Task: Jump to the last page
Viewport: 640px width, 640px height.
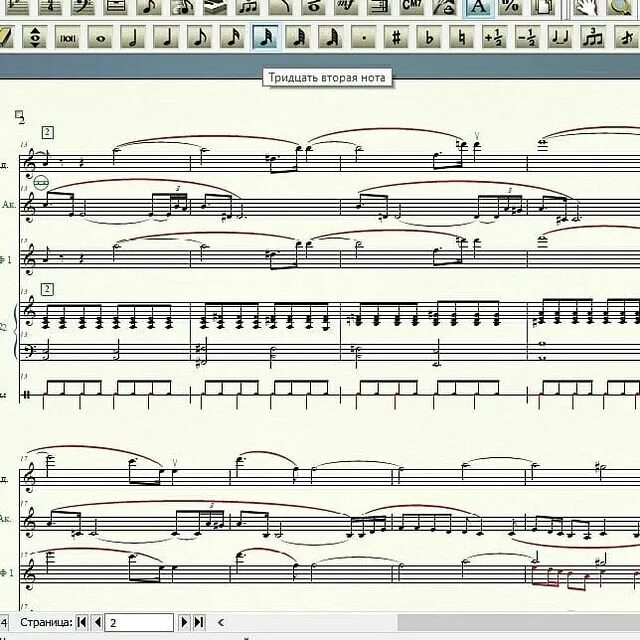Action: point(199,622)
